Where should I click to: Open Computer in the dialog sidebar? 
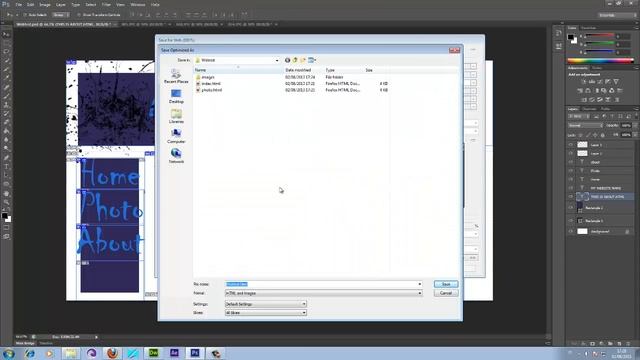tap(176, 136)
